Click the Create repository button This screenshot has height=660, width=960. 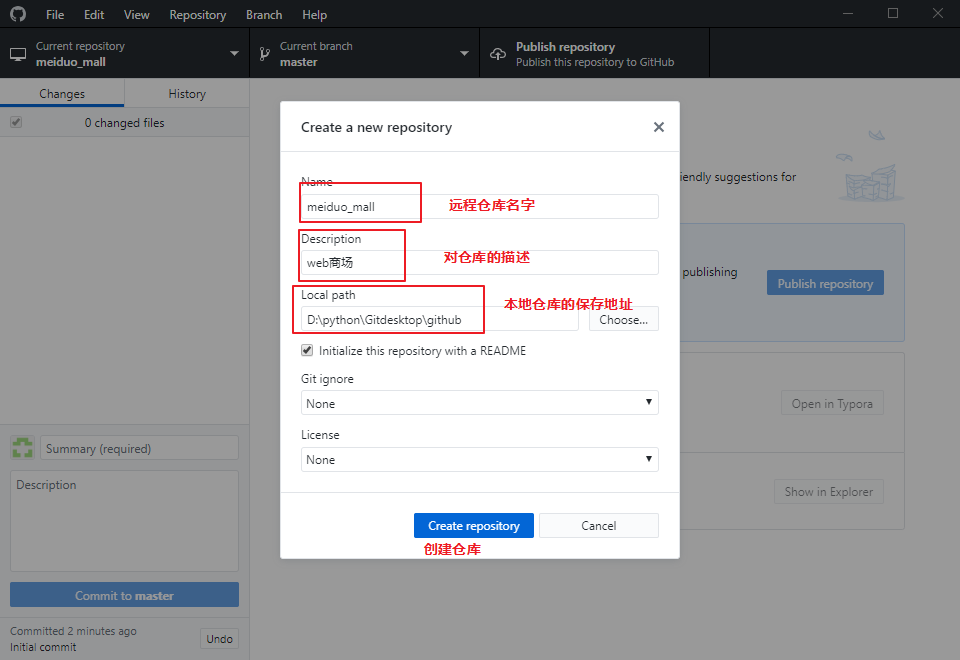coord(474,525)
